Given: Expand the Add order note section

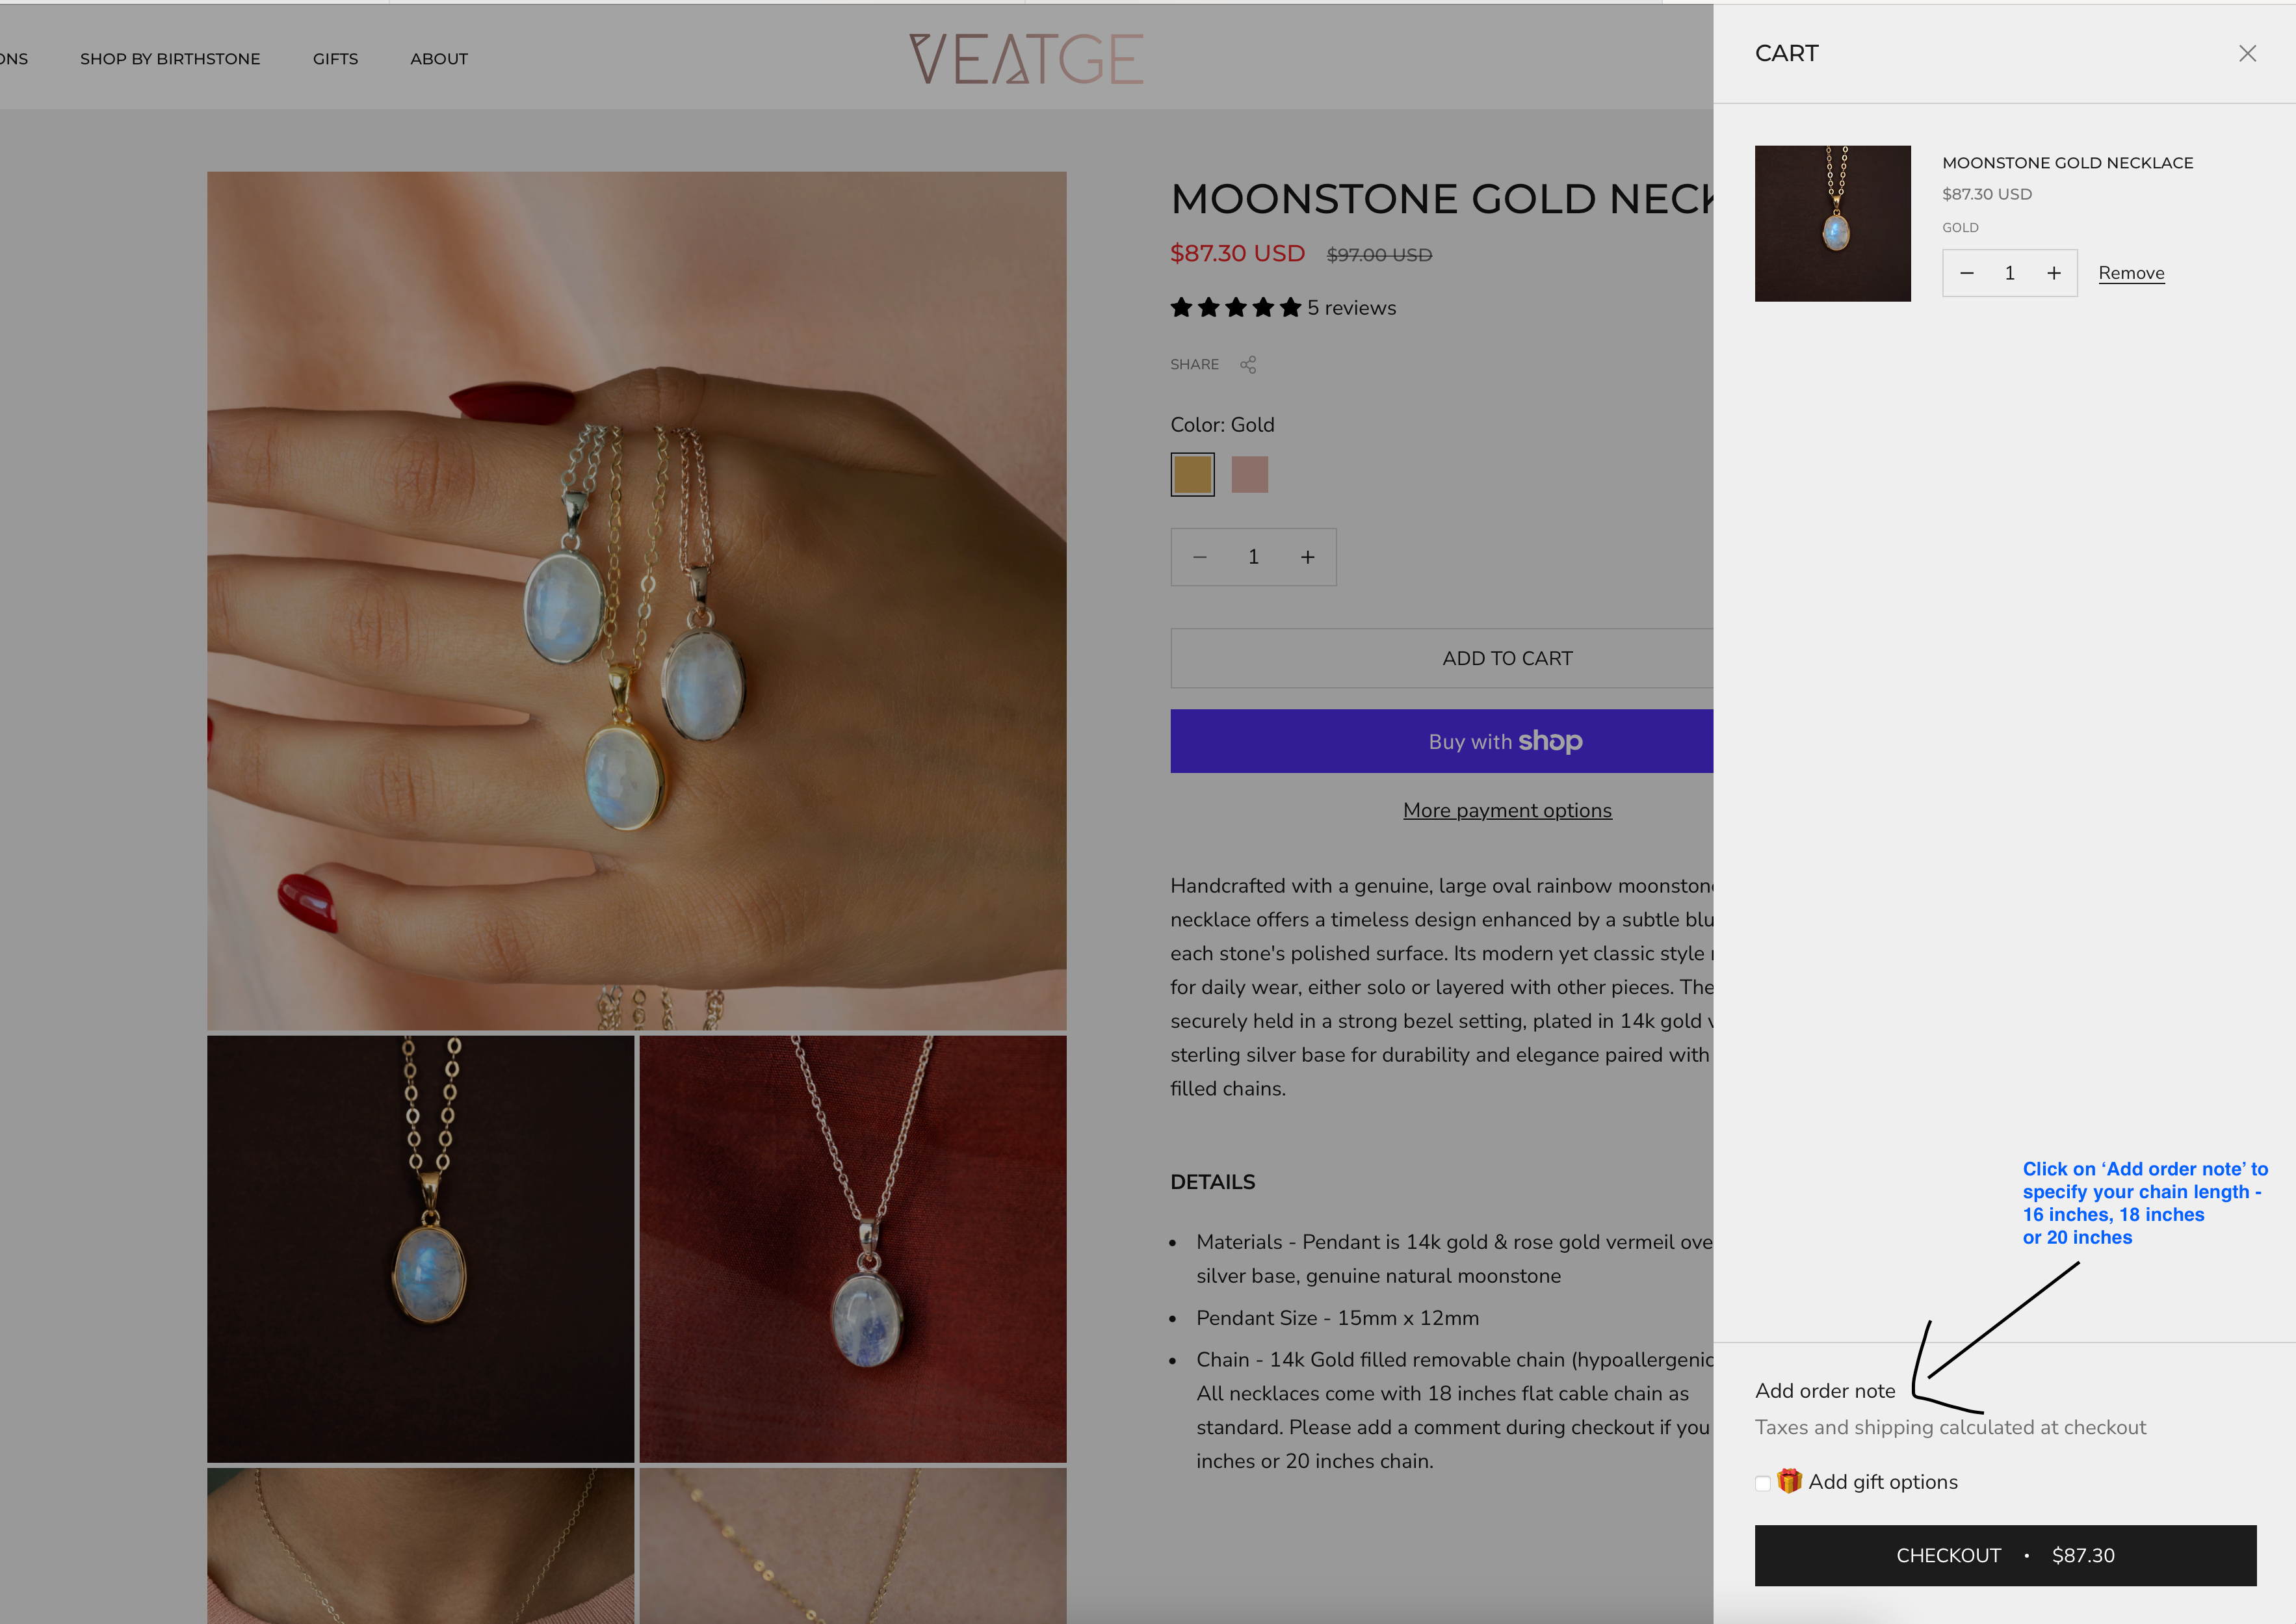Looking at the screenshot, I should click(1825, 1391).
